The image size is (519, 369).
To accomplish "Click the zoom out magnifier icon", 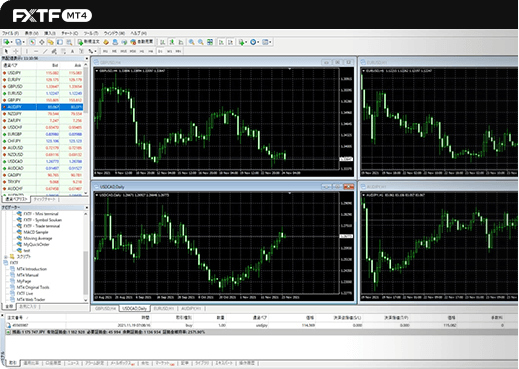I will click(201, 42).
